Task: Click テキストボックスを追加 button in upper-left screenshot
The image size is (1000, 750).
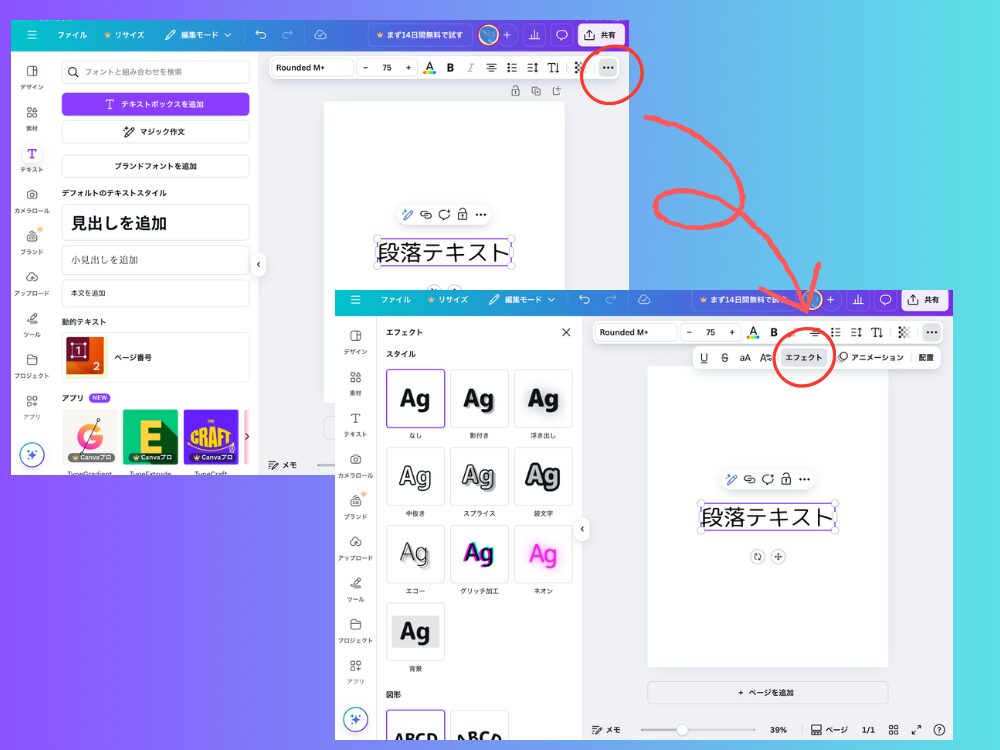Action: (156, 104)
